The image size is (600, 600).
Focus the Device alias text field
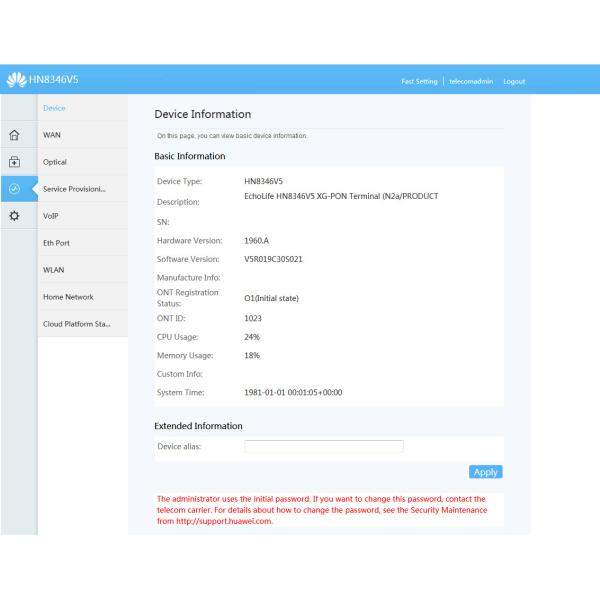click(x=324, y=446)
